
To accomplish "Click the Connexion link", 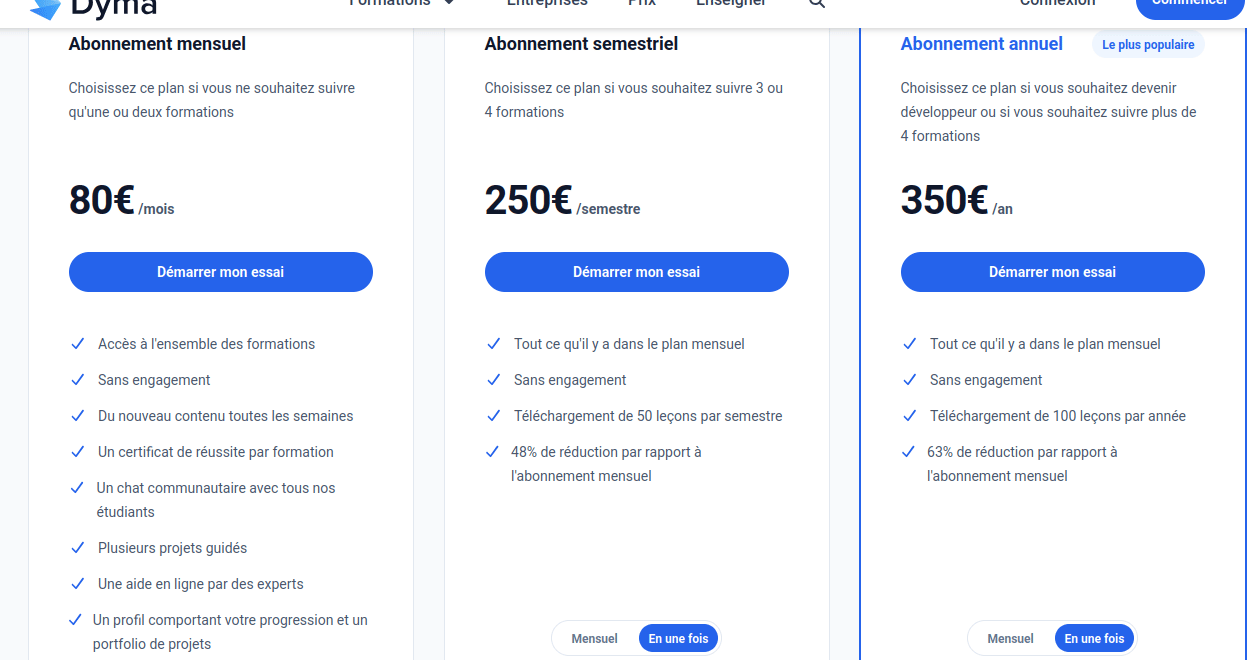I will (1057, 3).
